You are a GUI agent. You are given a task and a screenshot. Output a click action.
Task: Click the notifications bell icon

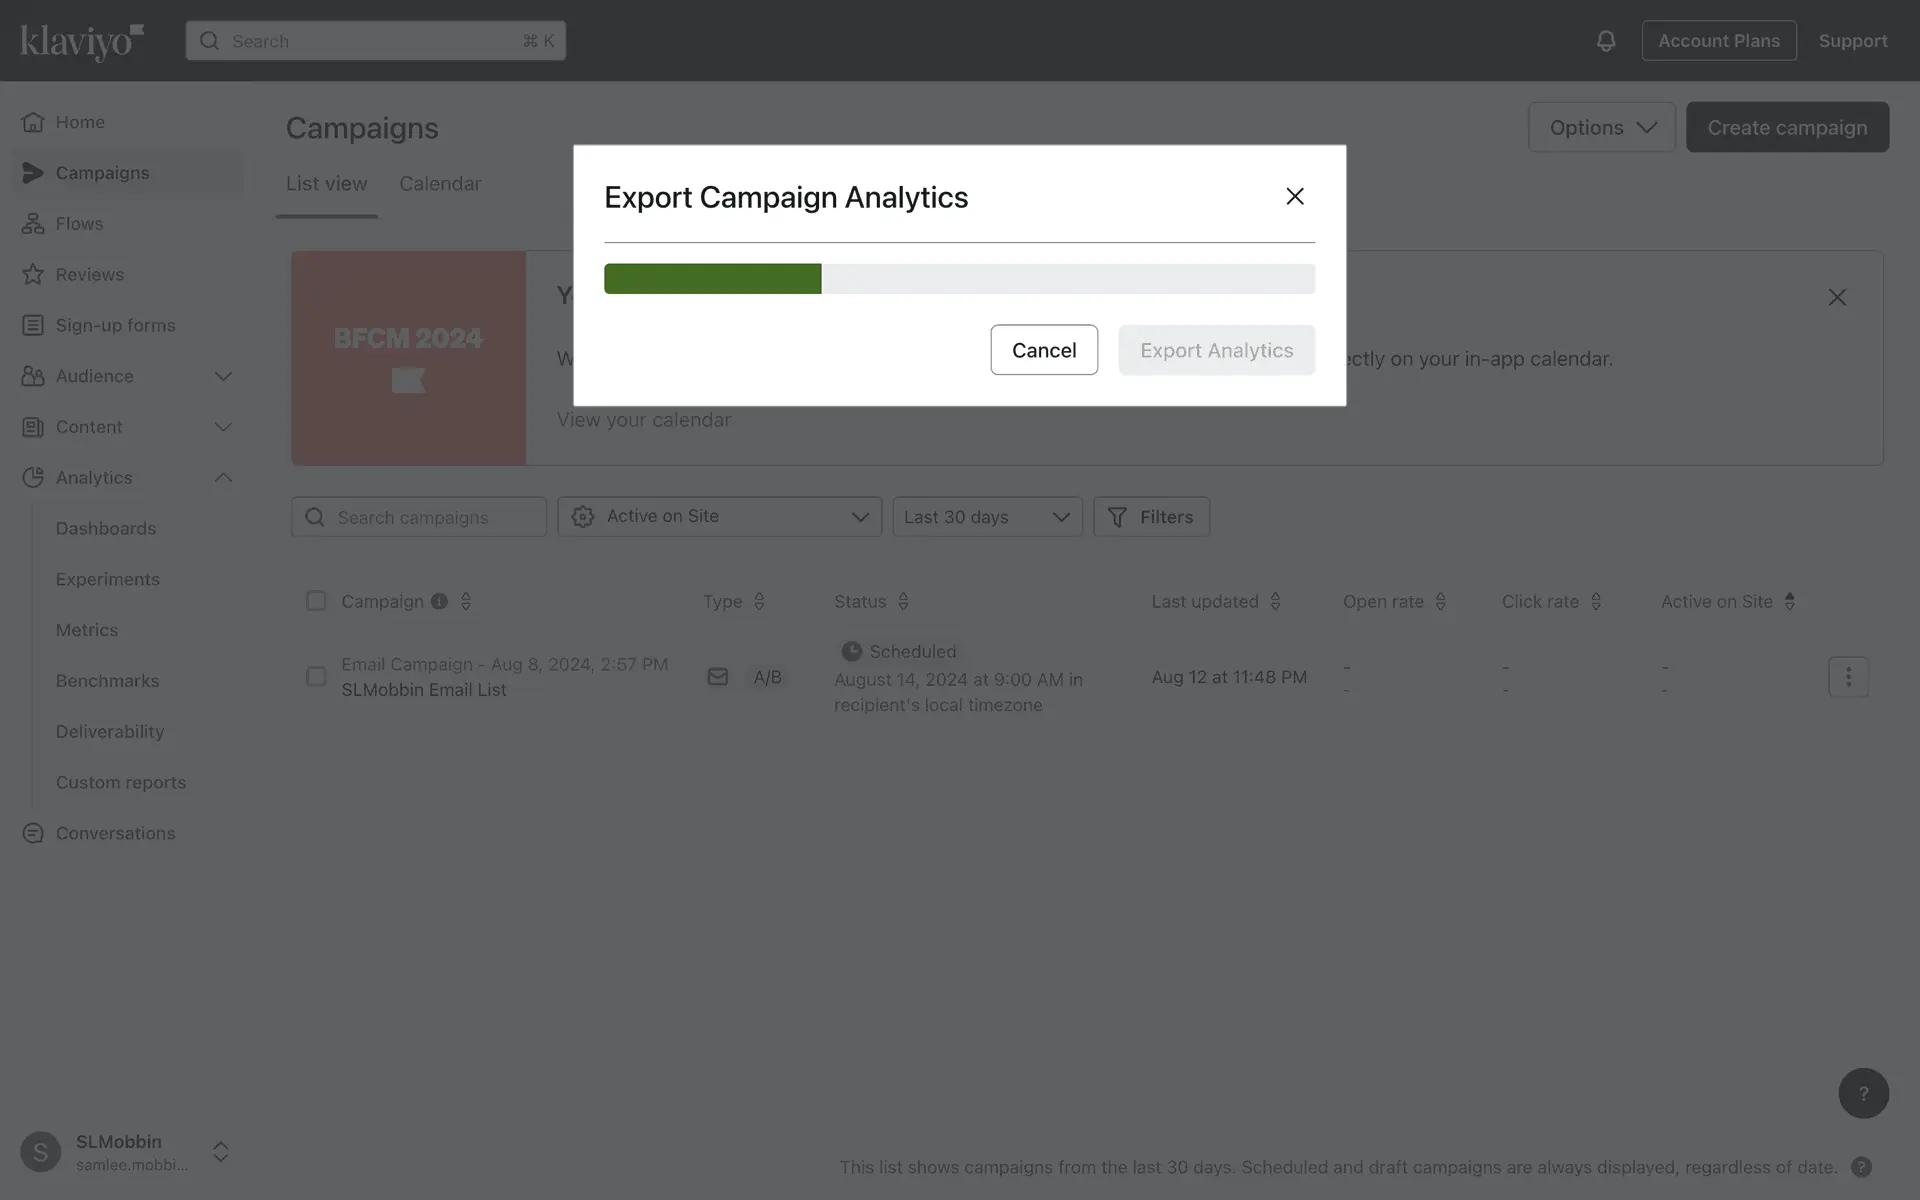click(1605, 41)
